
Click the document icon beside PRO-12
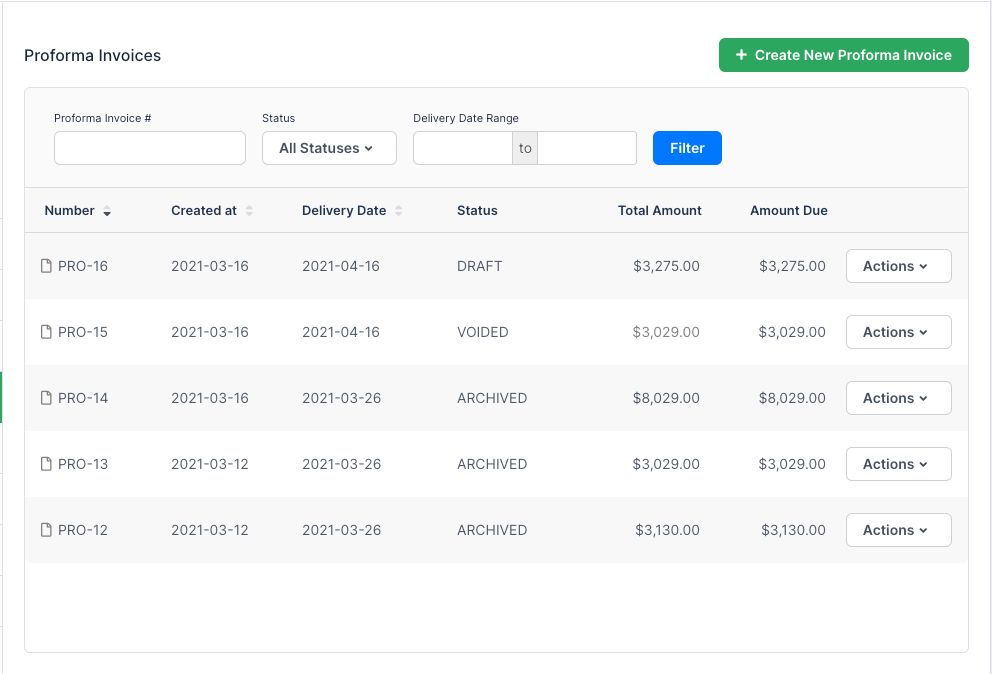click(x=45, y=530)
